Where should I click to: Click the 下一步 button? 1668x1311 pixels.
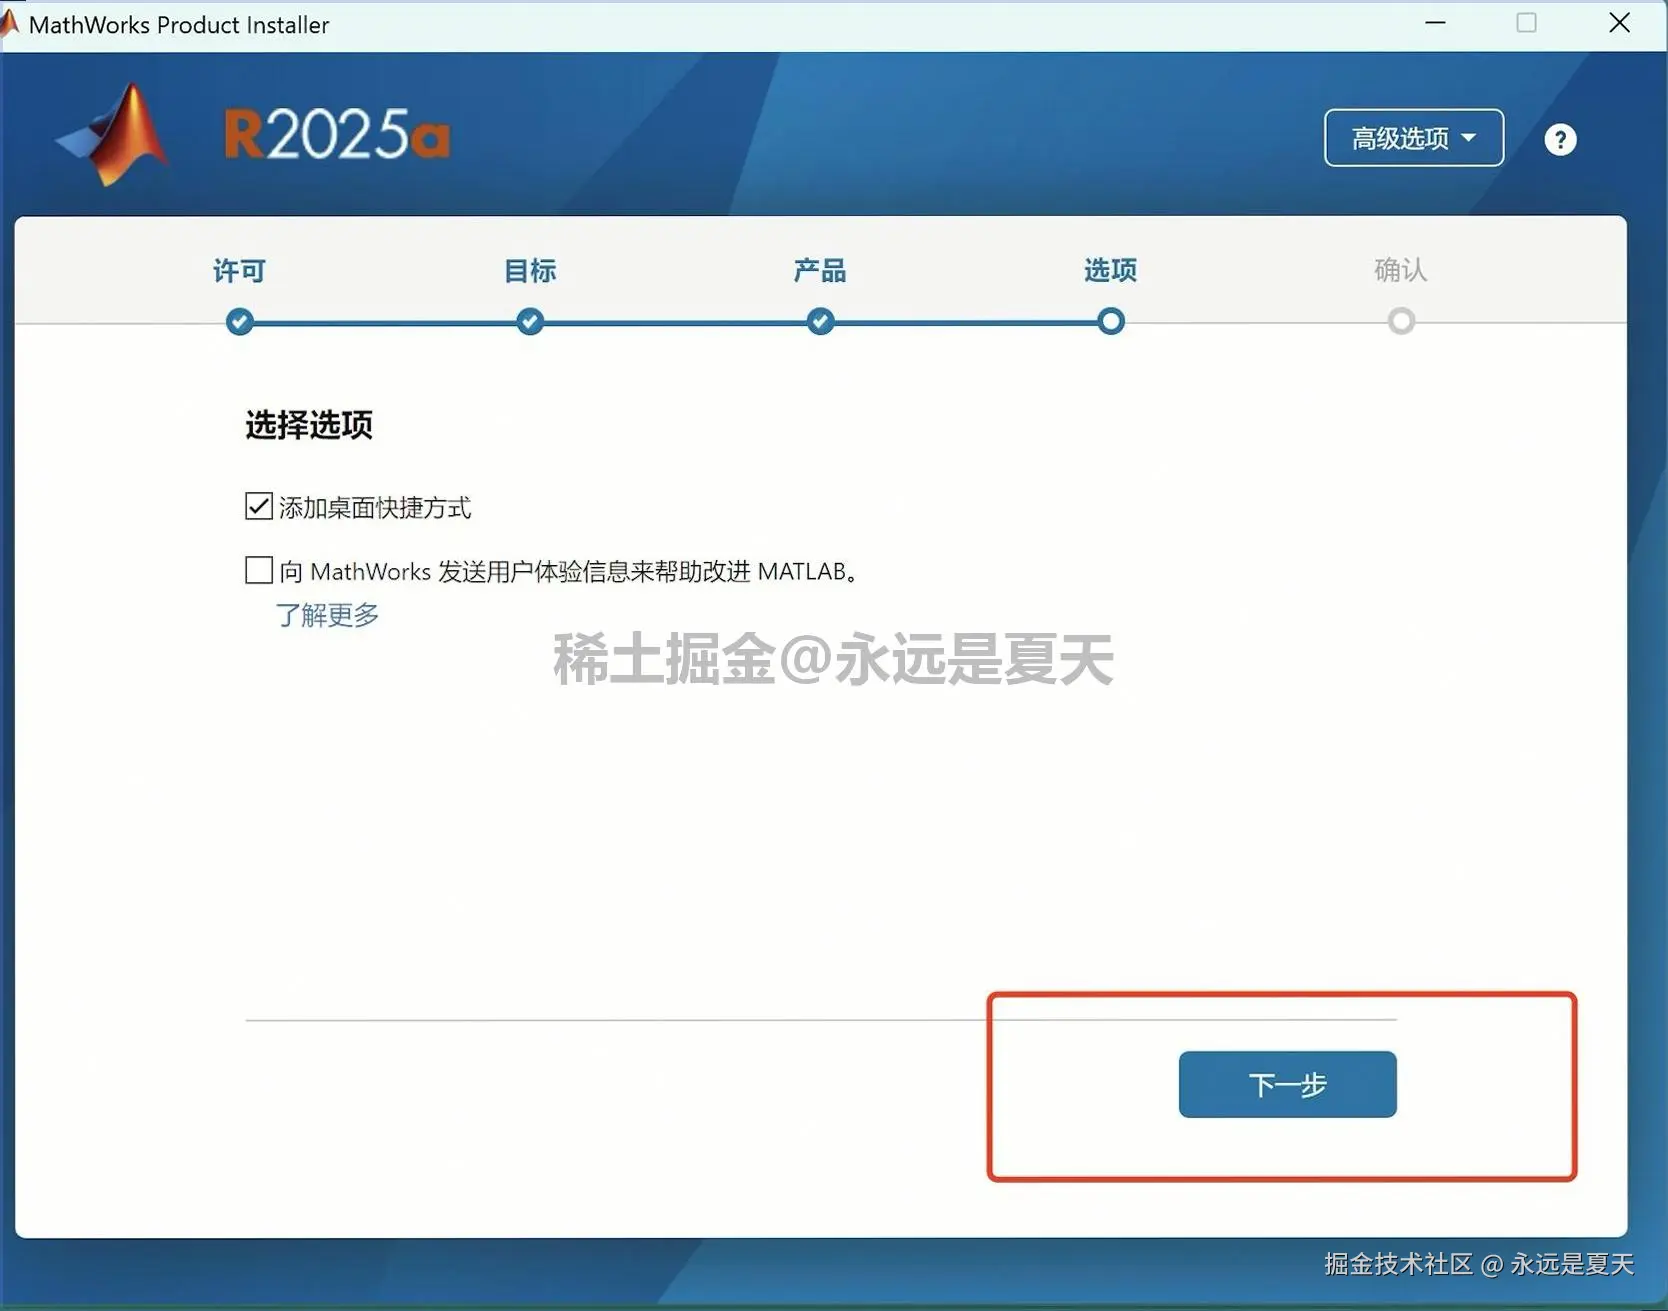(x=1287, y=1084)
